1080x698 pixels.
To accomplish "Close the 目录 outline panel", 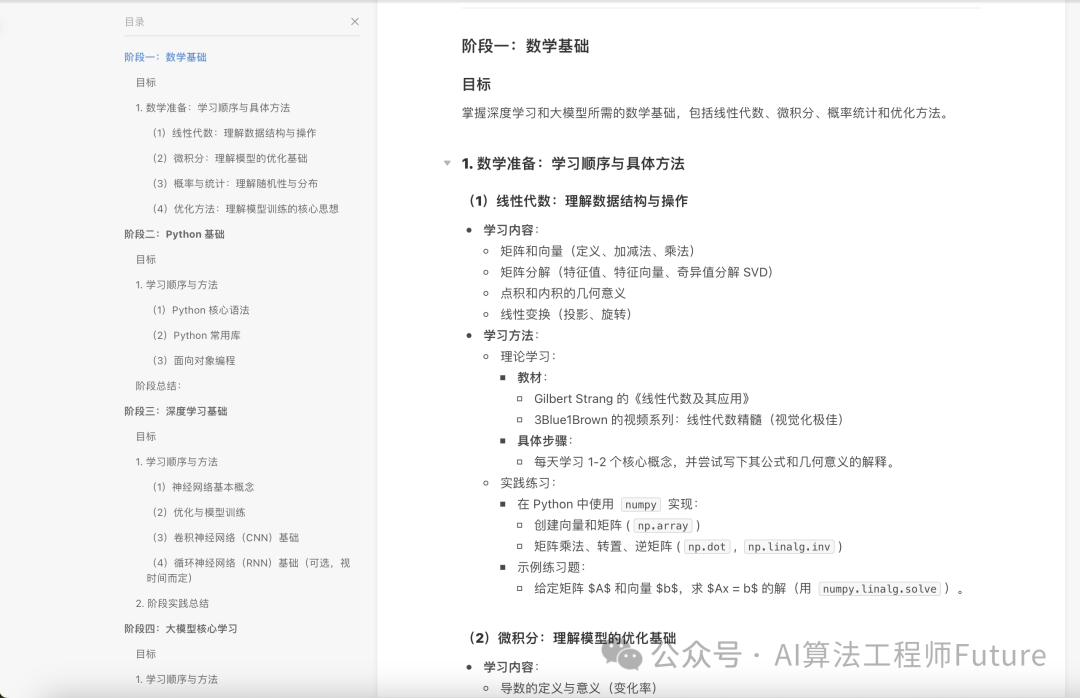I will pos(355,21).
